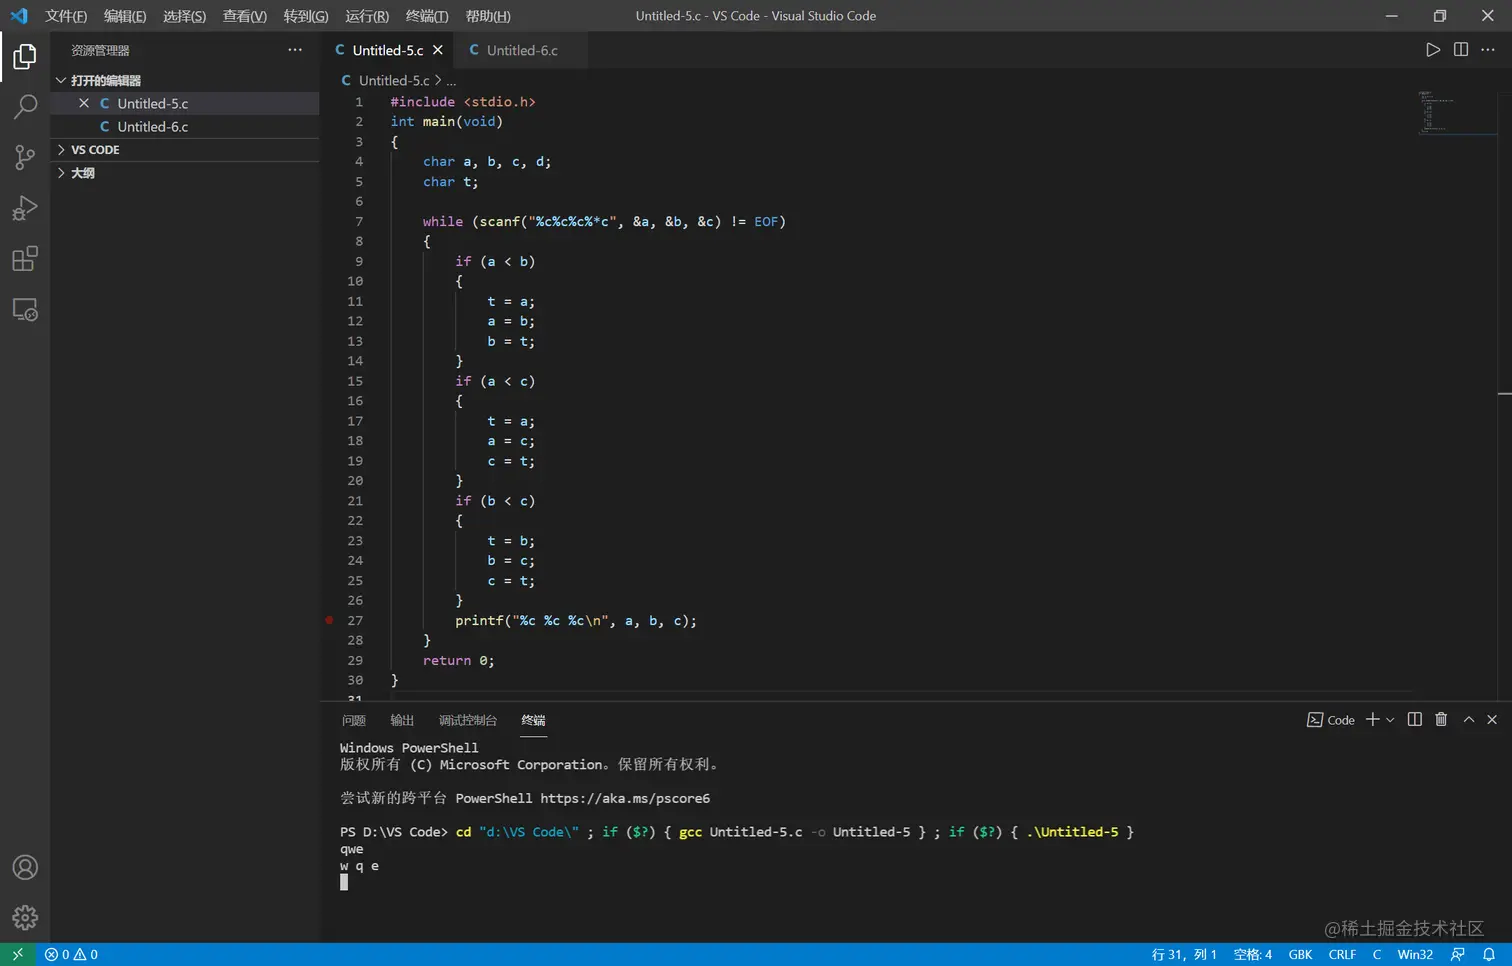Click the Run Code play button
The height and width of the screenshot is (966, 1512).
coord(1432,50)
